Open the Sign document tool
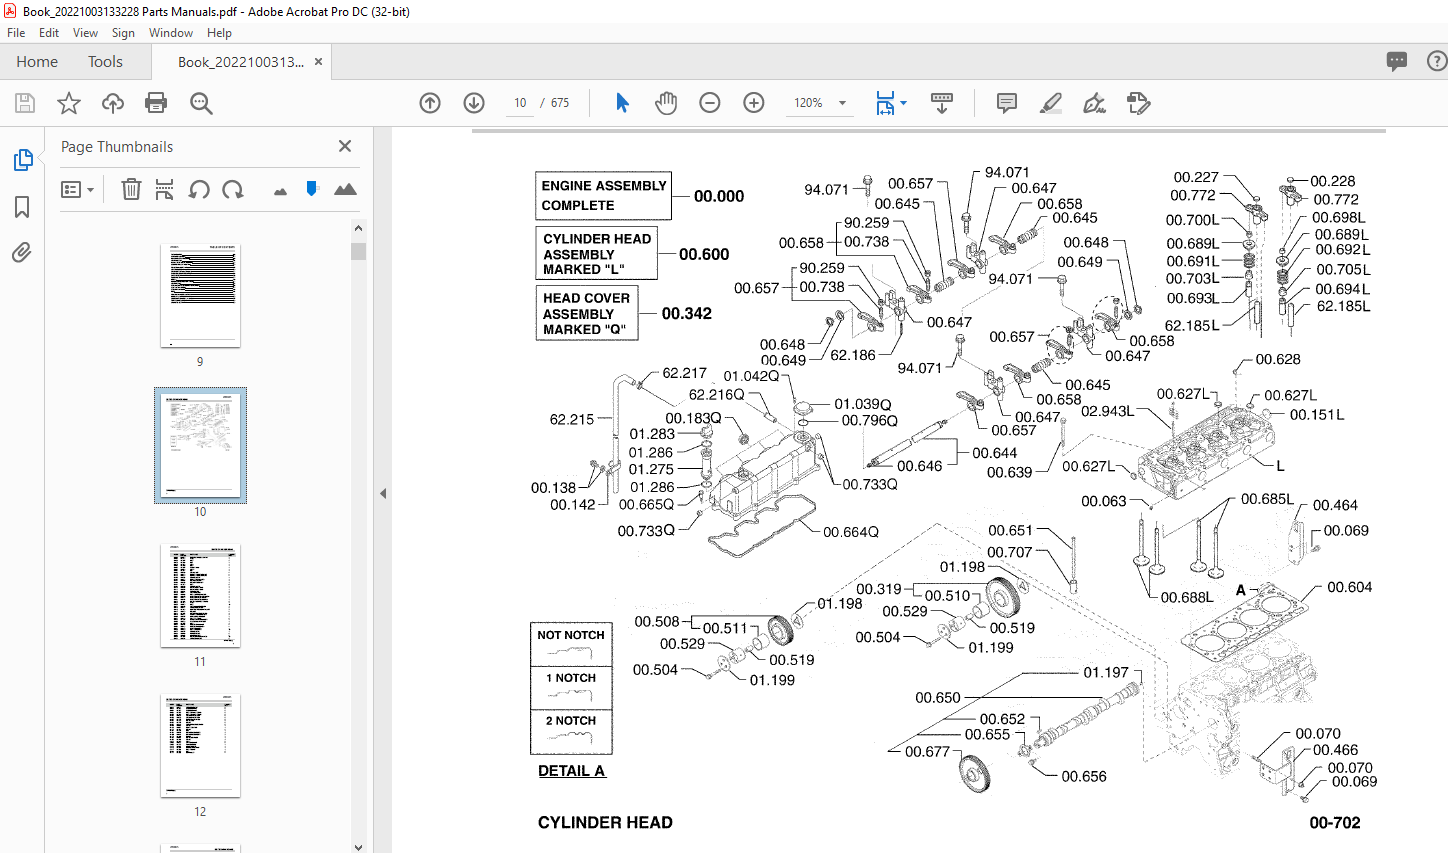Viewport: 1448px width, 853px height. pyautogui.click(x=1094, y=103)
